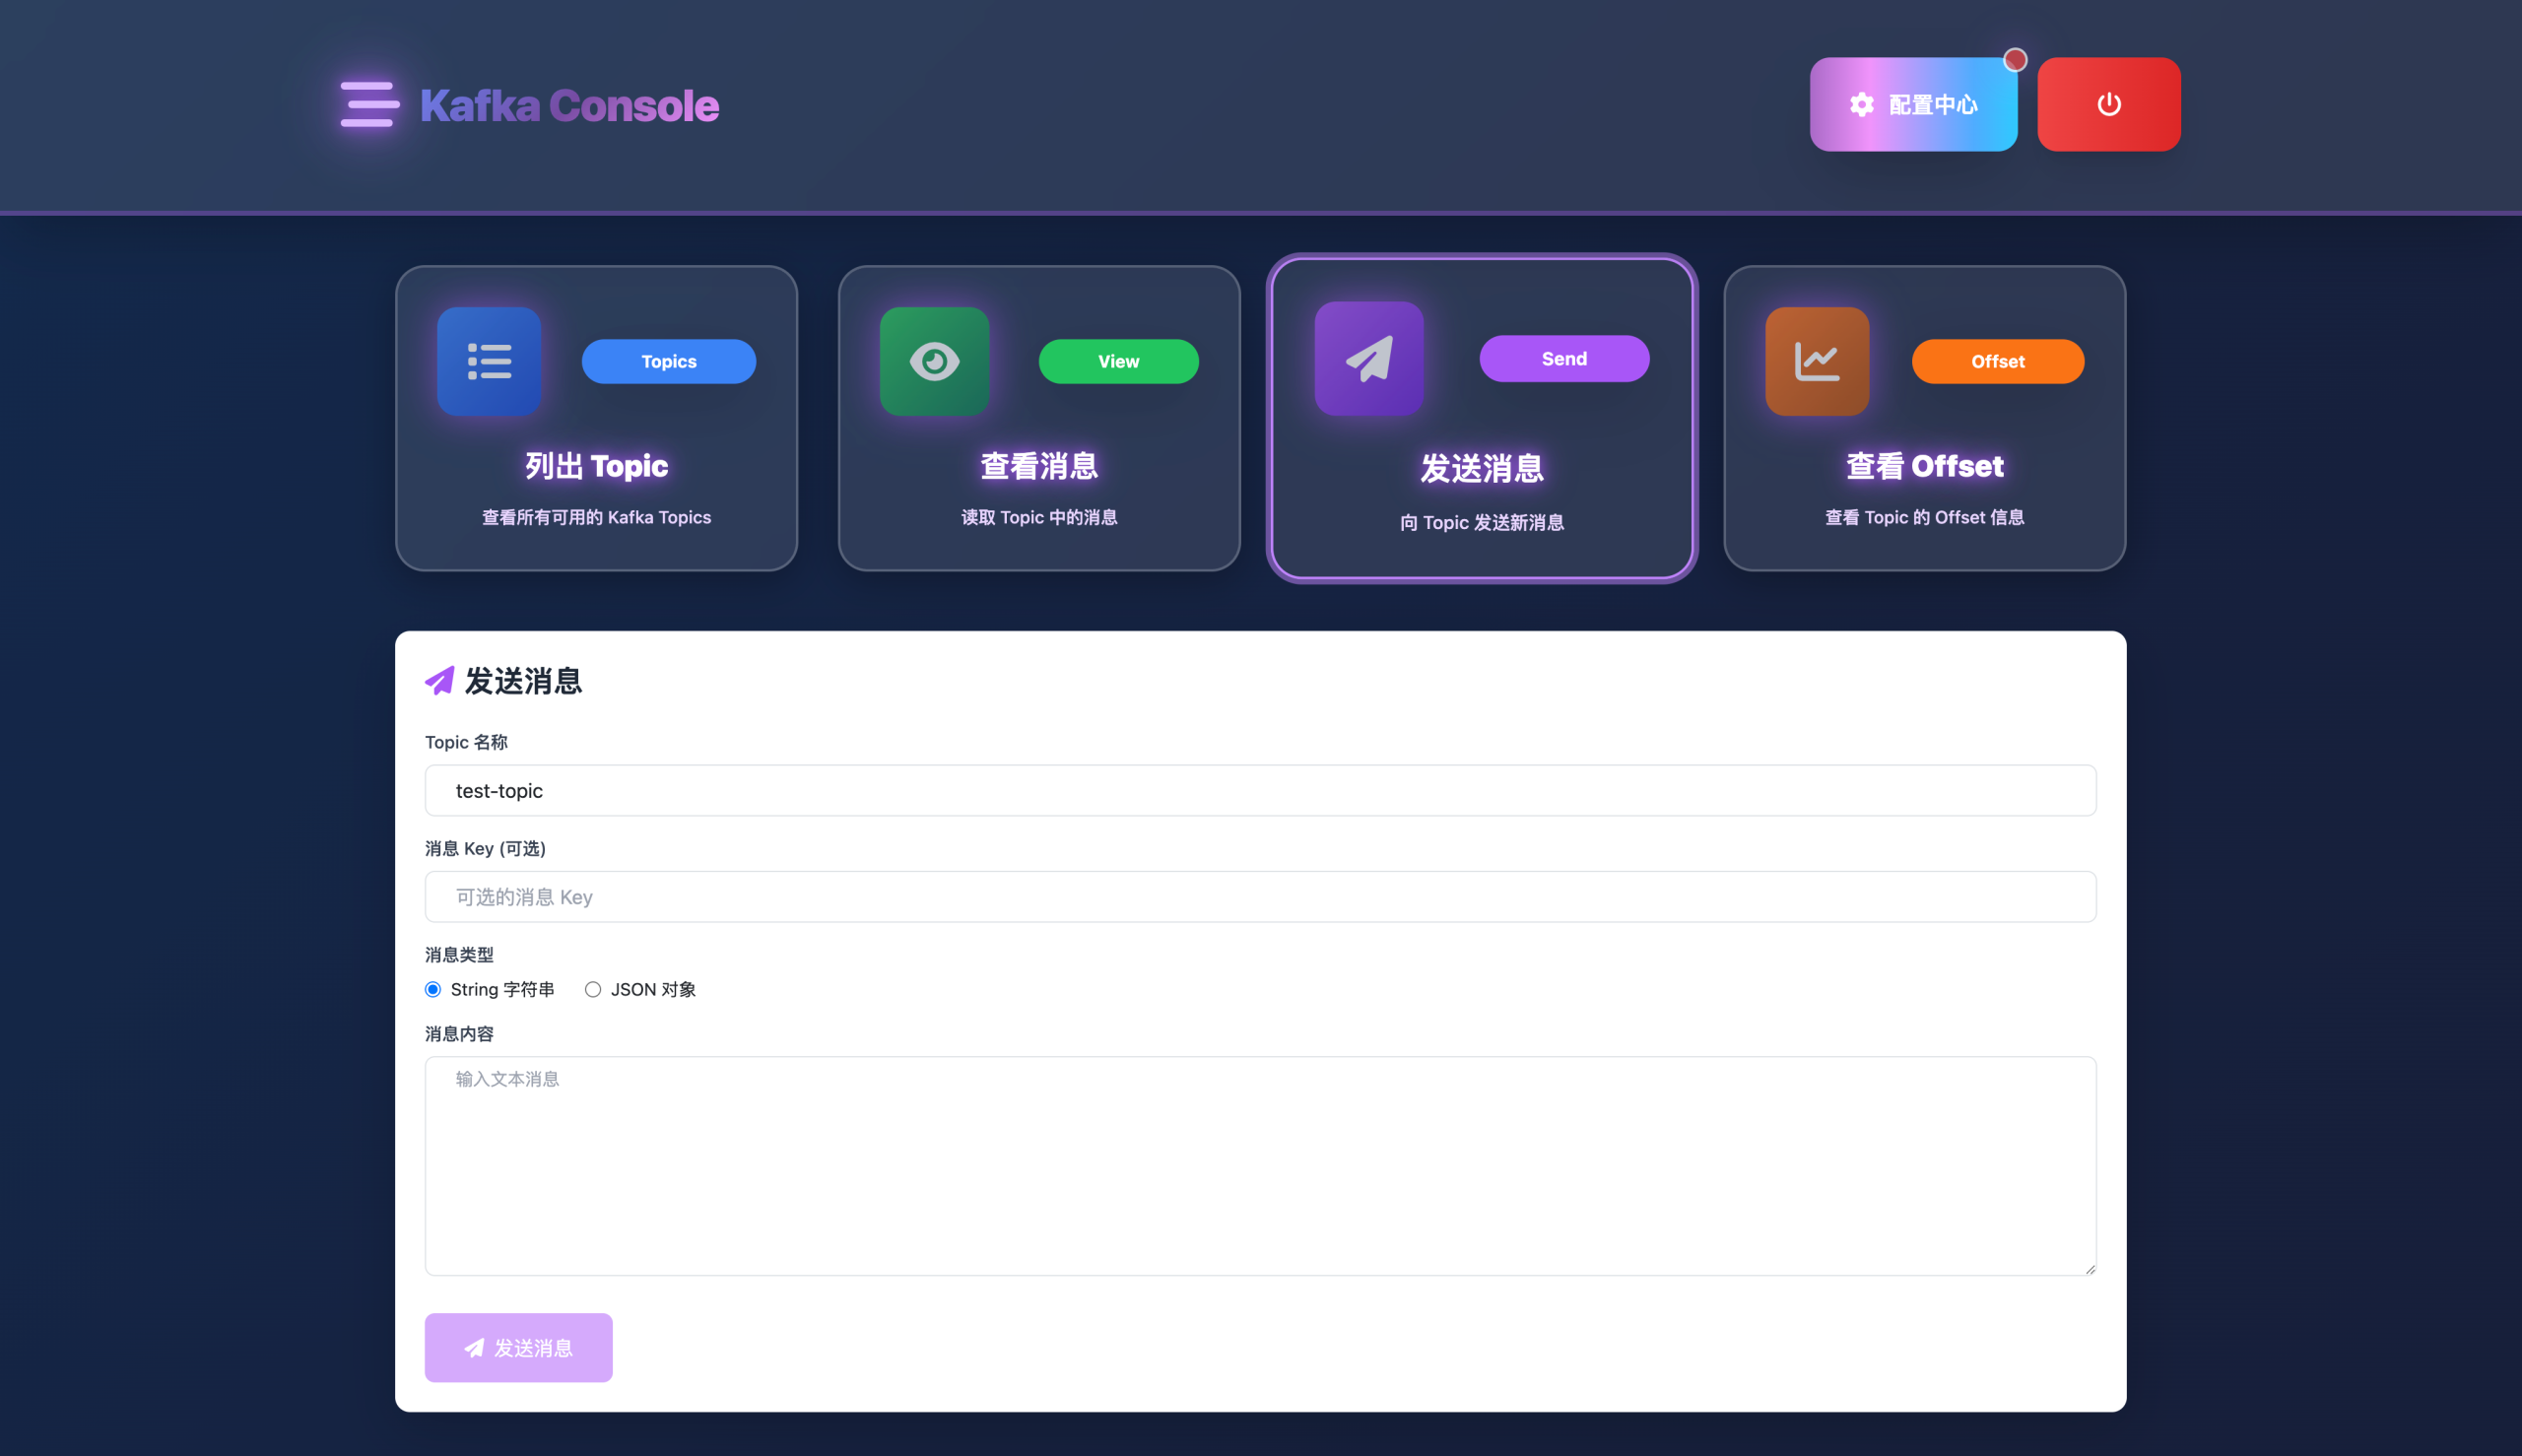
Task: Select the blue Topics badge
Action: coord(669,361)
